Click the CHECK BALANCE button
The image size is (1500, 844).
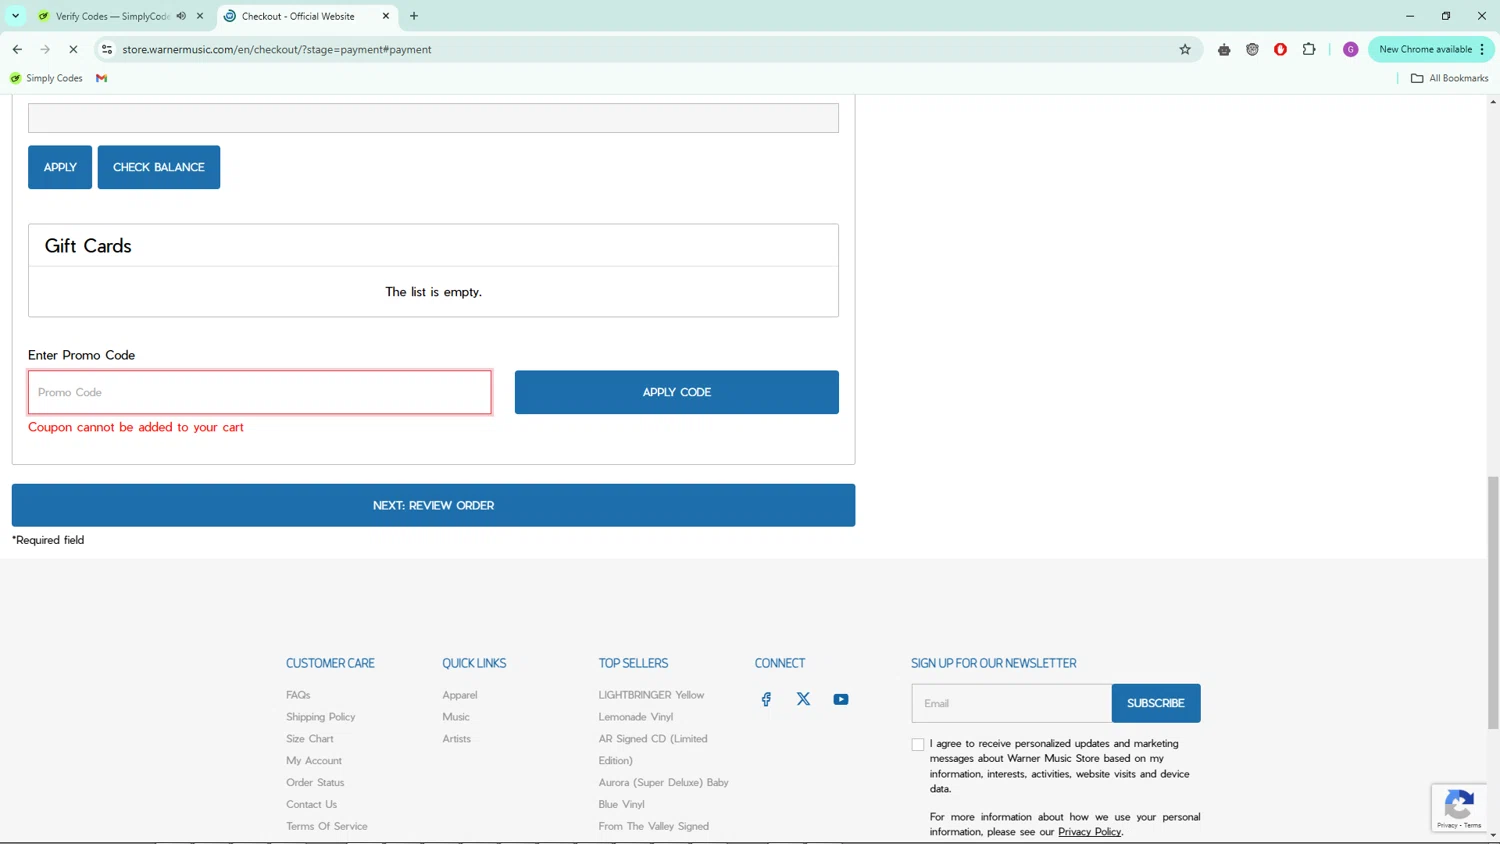(159, 167)
